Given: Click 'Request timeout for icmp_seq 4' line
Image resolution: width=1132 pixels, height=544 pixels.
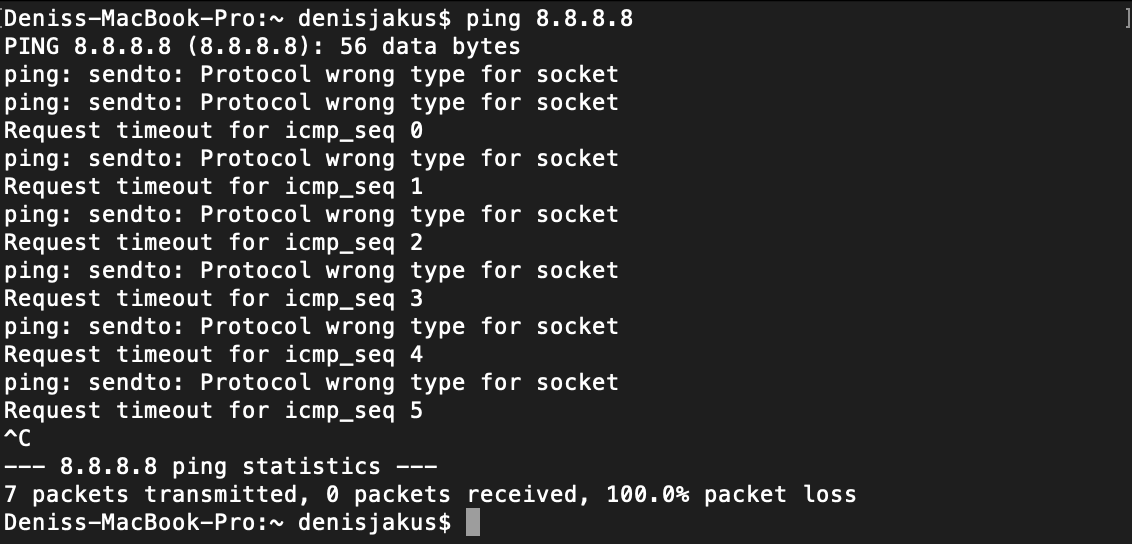Looking at the screenshot, I should [x=214, y=354].
